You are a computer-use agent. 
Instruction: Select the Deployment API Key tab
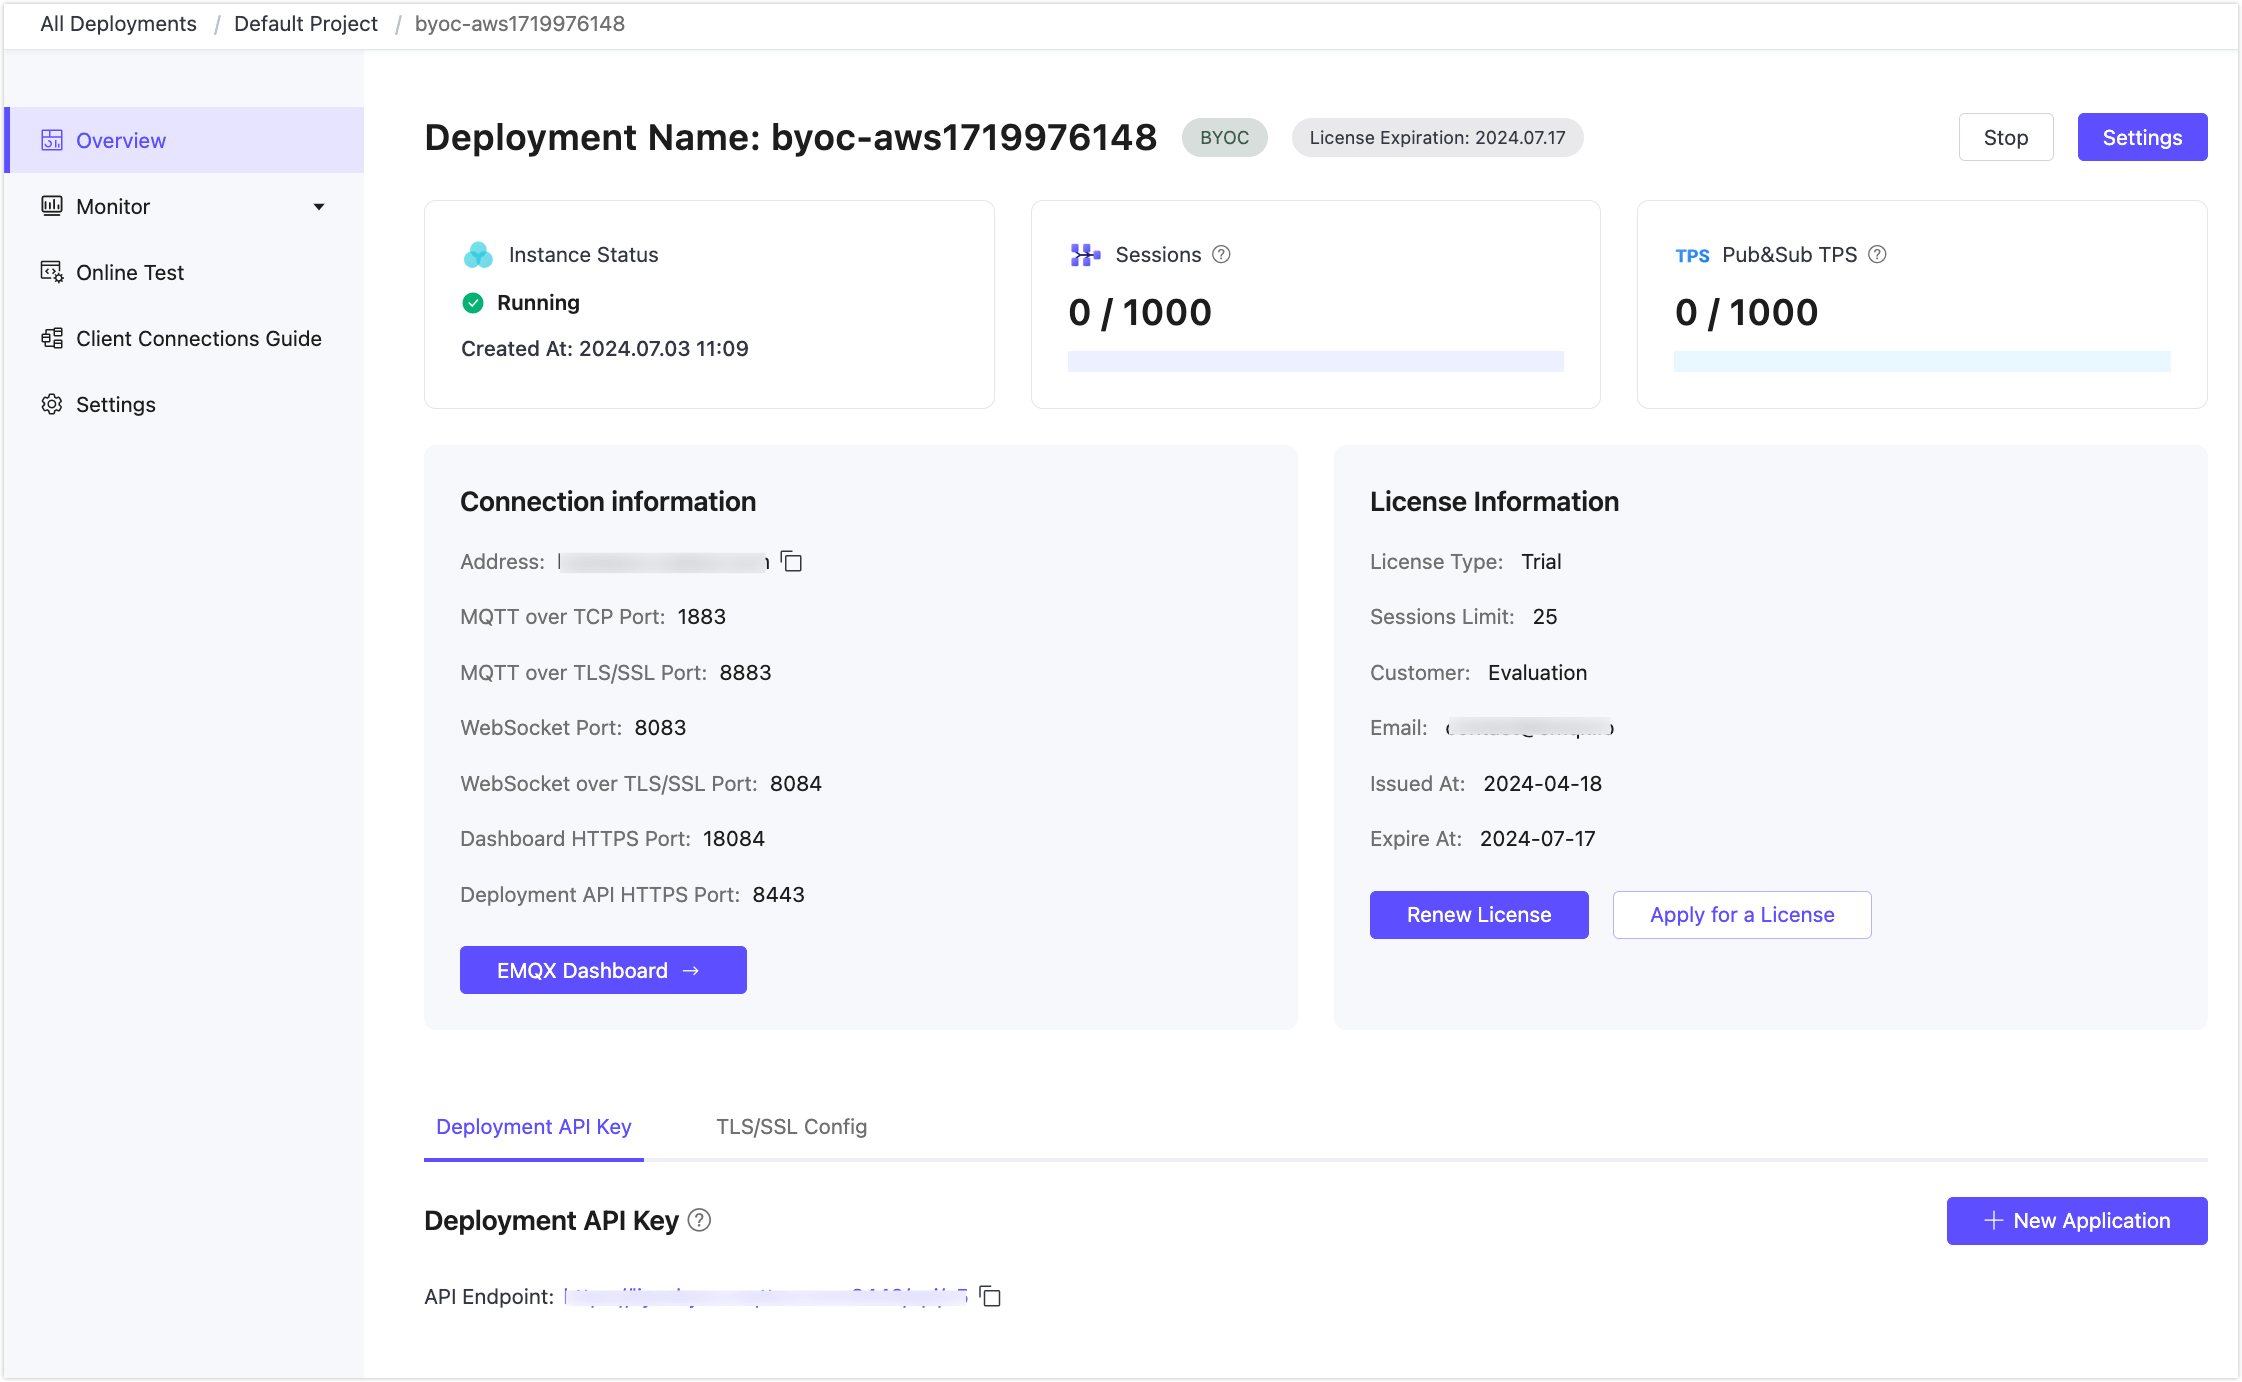click(x=533, y=1127)
